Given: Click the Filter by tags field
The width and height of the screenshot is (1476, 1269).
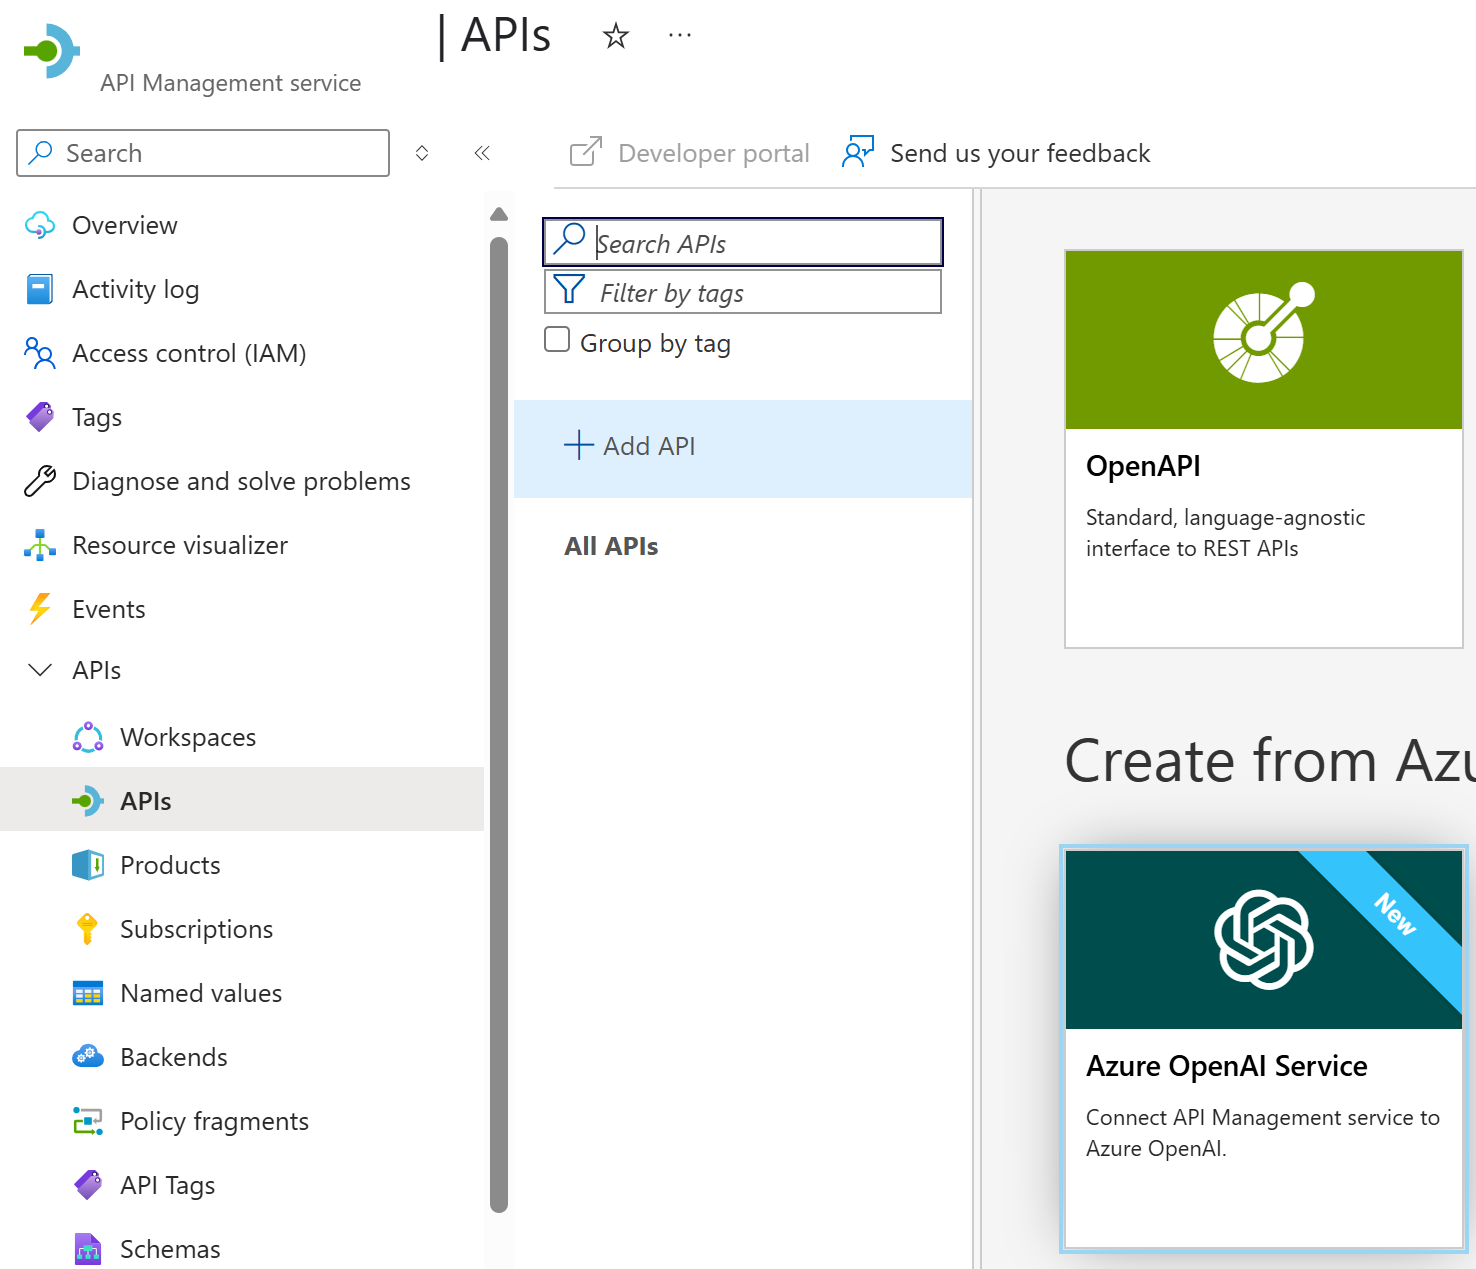Looking at the screenshot, I should 743,292.
